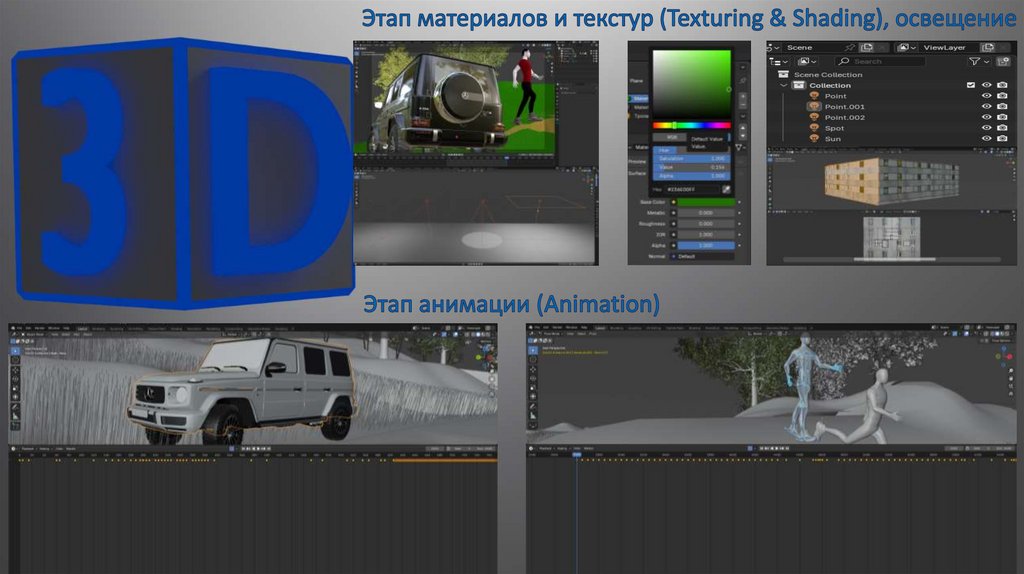The height and width of the screenshot is (574, 1024).
Task: Select the Measure tool in the right animation window
Action: [x=533, y=416]
